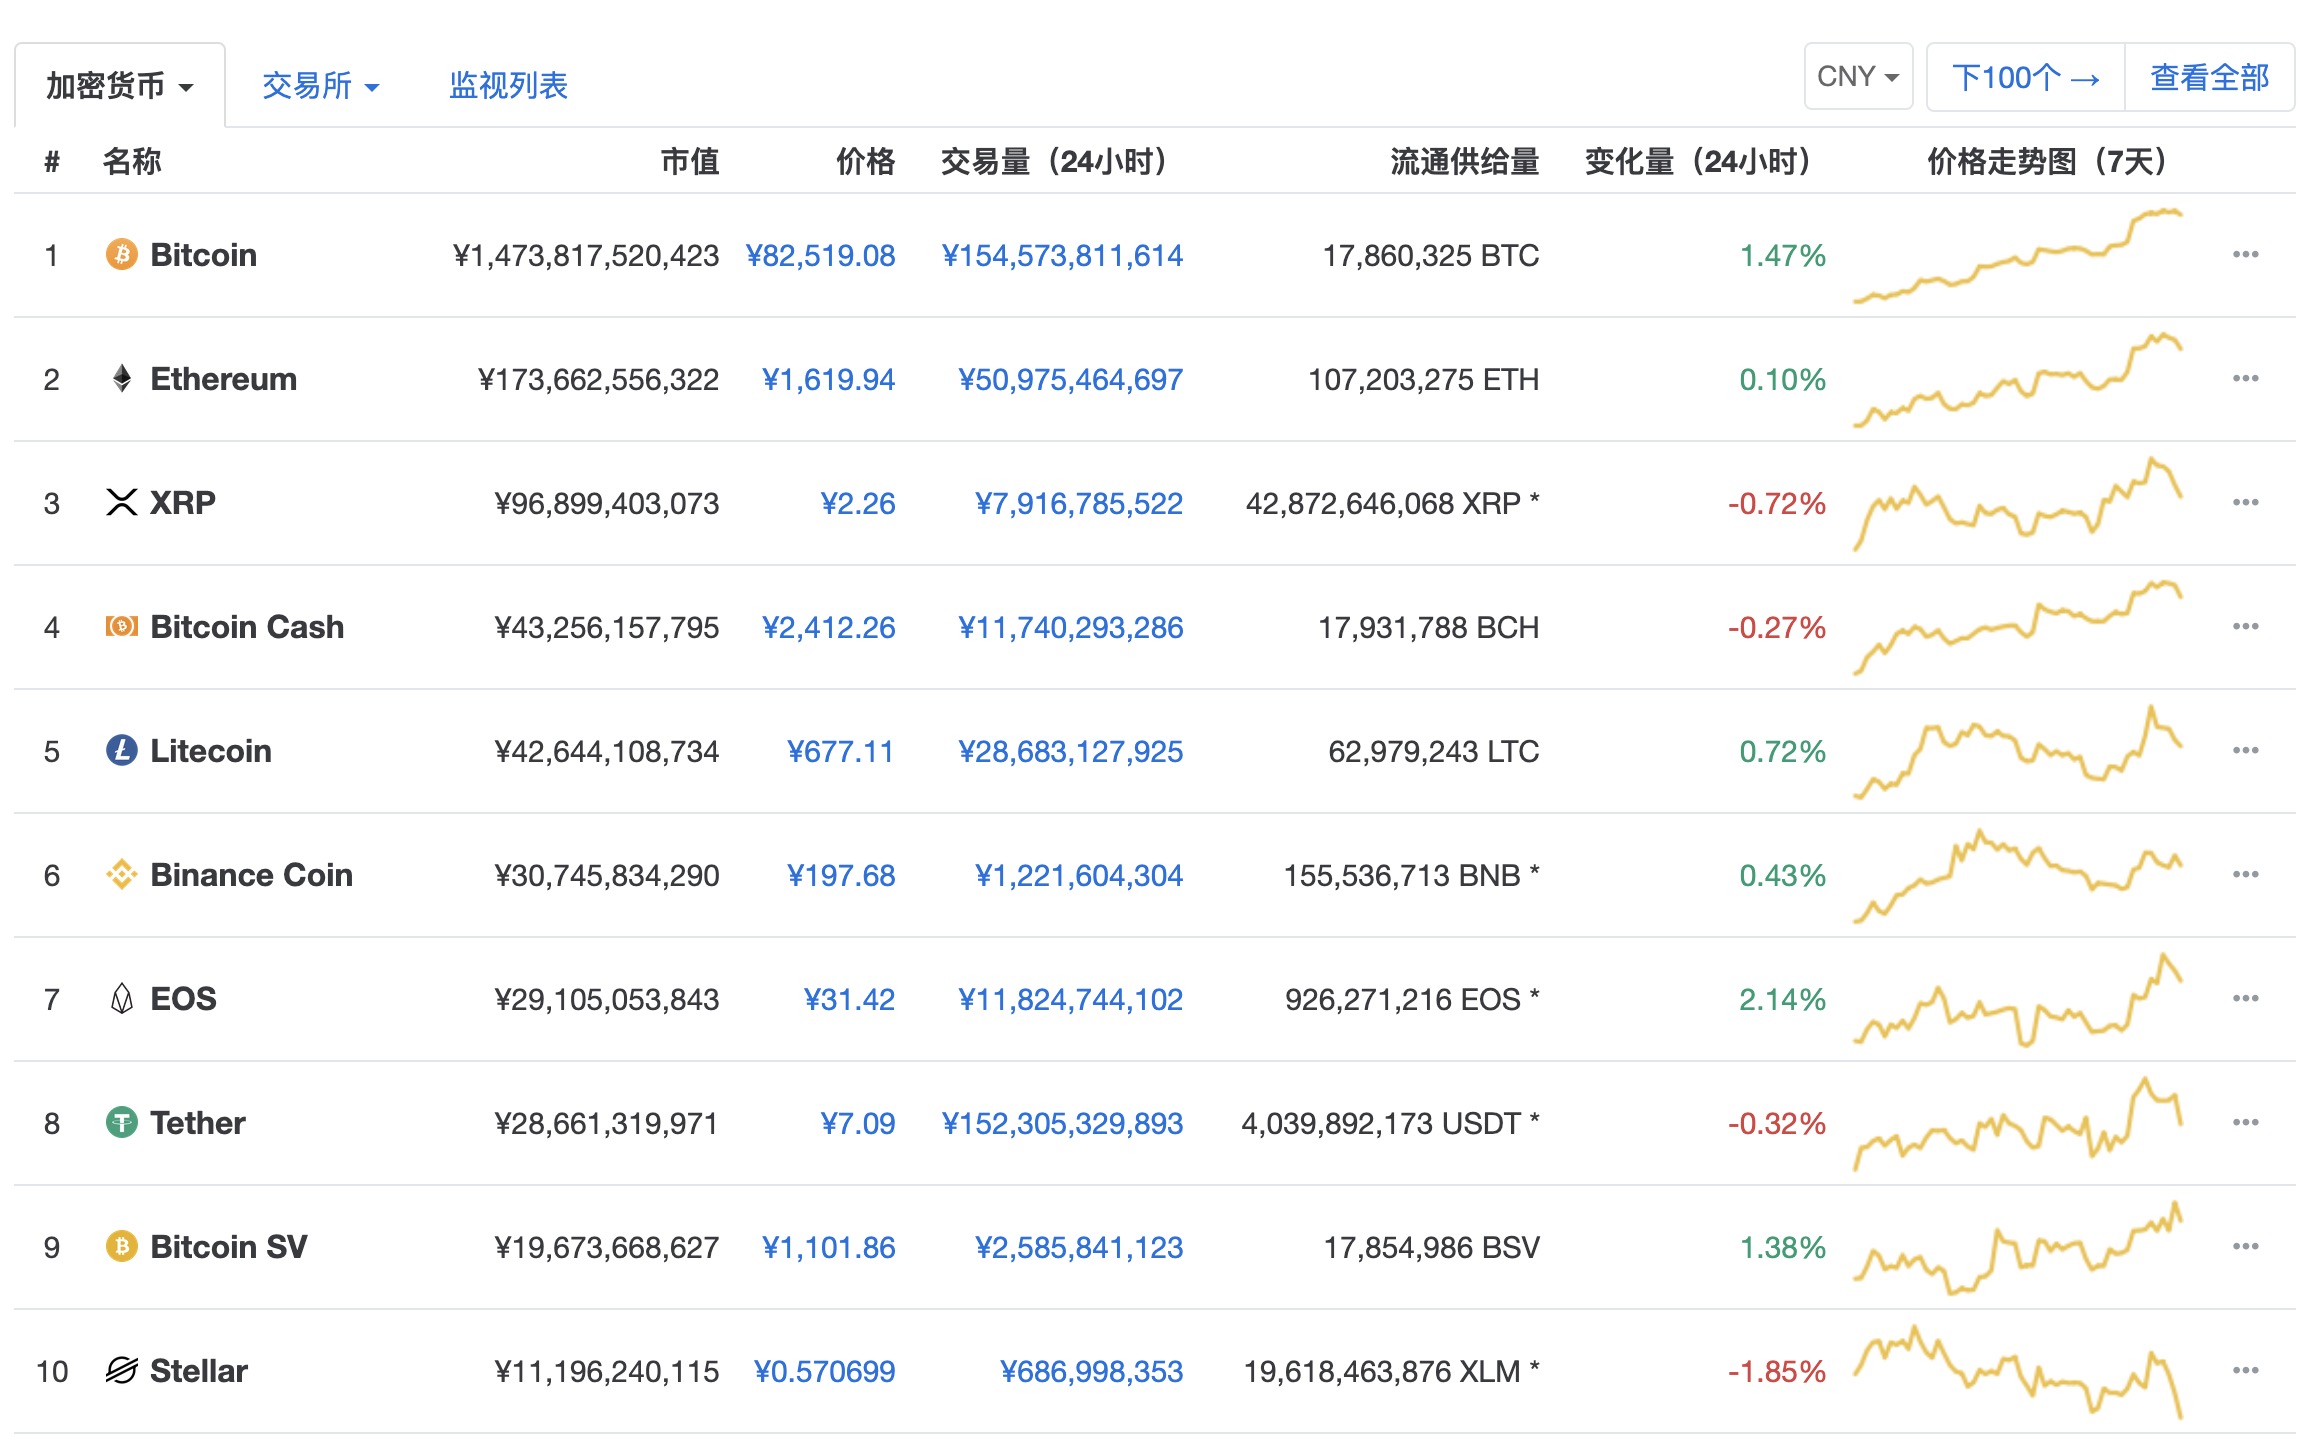Click the Bitcoin SV logo icon
The height and width of the screenshot is (1442, 2316).
click(121, 1246)
